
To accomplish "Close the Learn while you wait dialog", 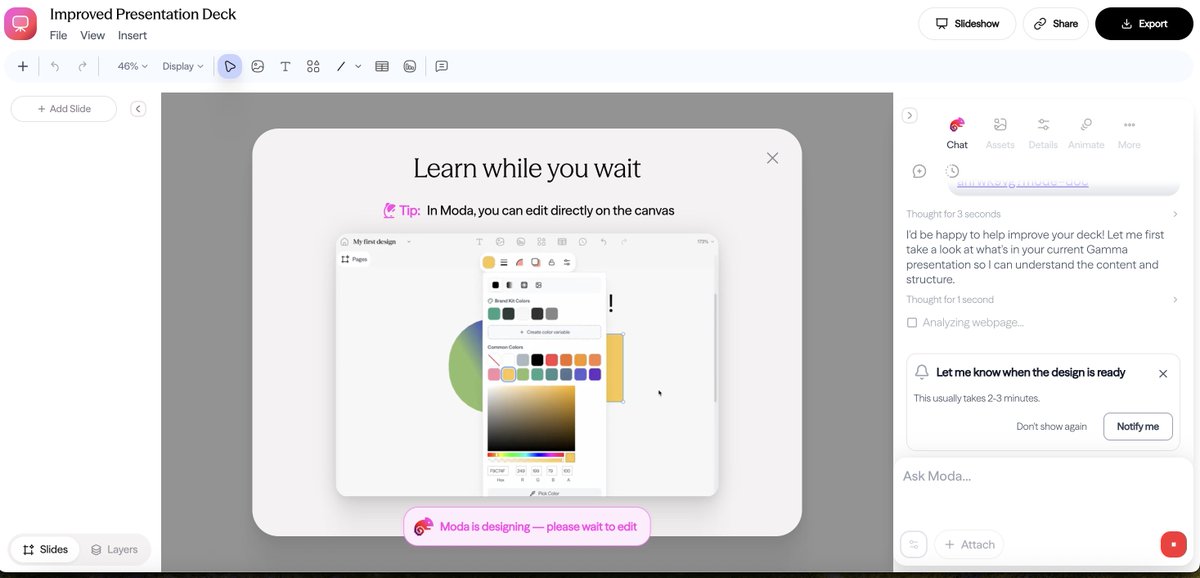I will pyautogui.click(x=772, y=158).
